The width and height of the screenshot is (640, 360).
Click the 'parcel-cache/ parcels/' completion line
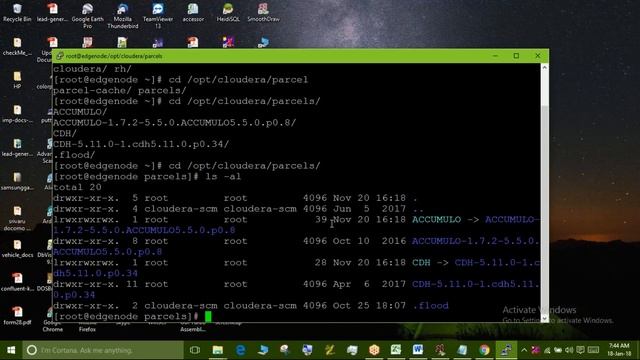[120, 91]
